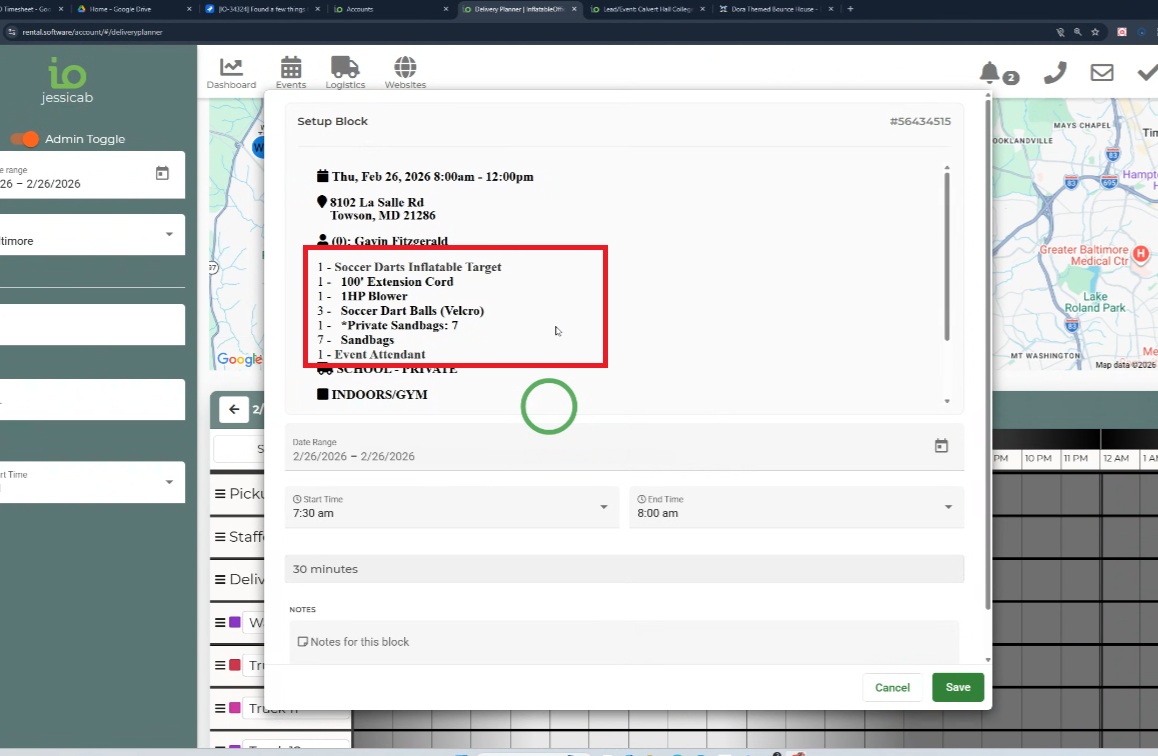
Task: Open notifications bell with 2 badge
Action: 990,73
